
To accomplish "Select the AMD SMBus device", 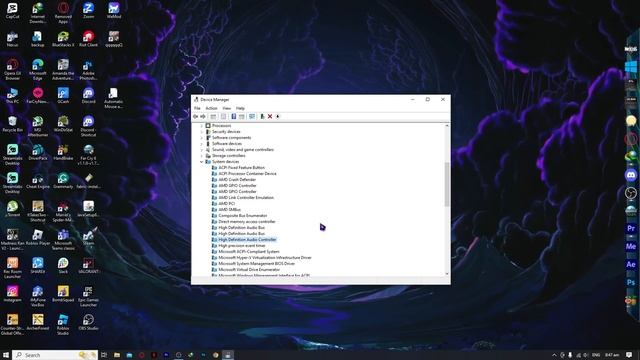I will tap(229, 209).
